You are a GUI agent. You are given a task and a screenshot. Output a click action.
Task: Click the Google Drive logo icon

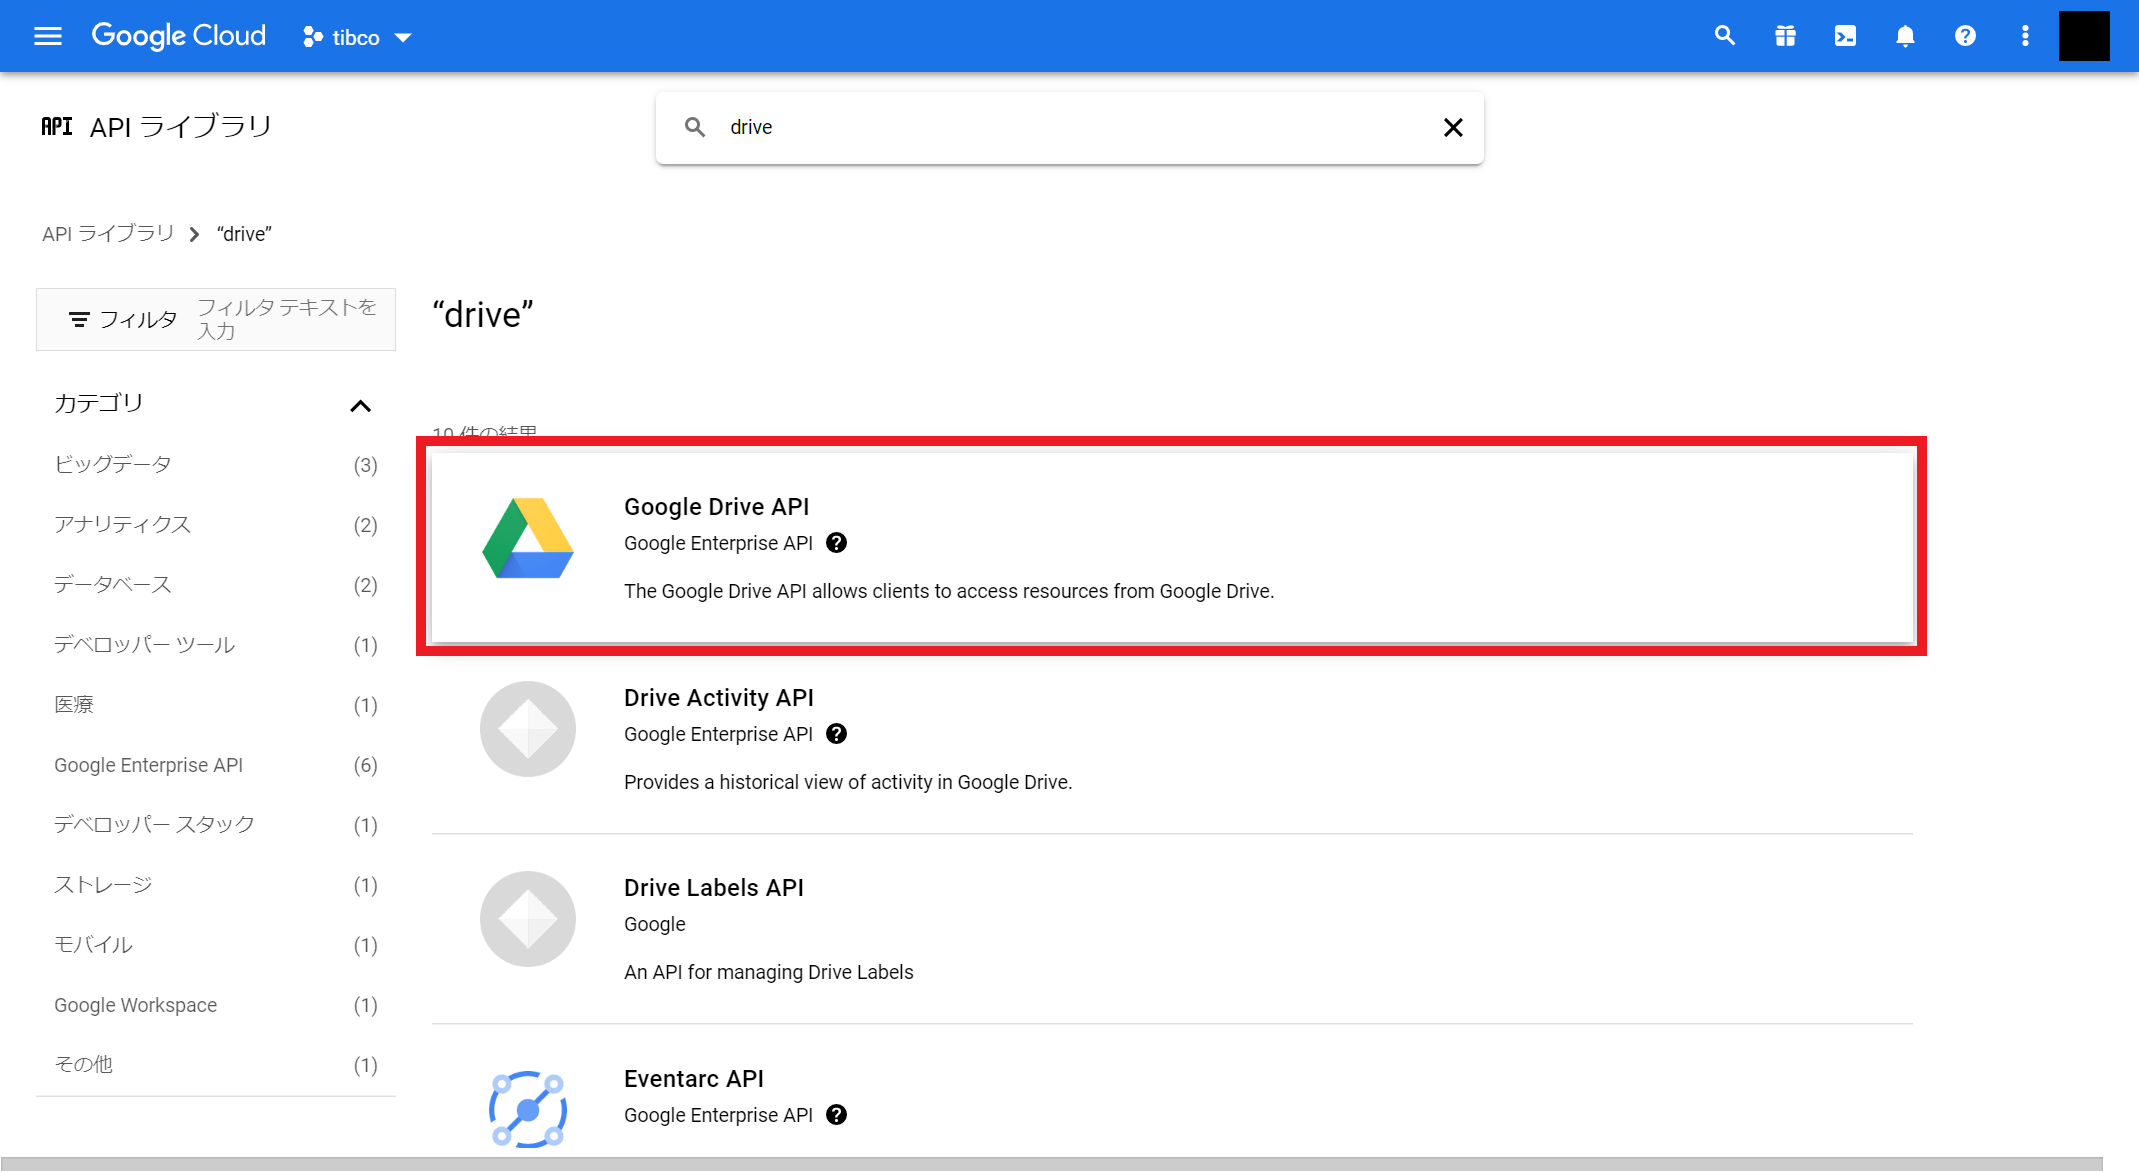[528, 538]
